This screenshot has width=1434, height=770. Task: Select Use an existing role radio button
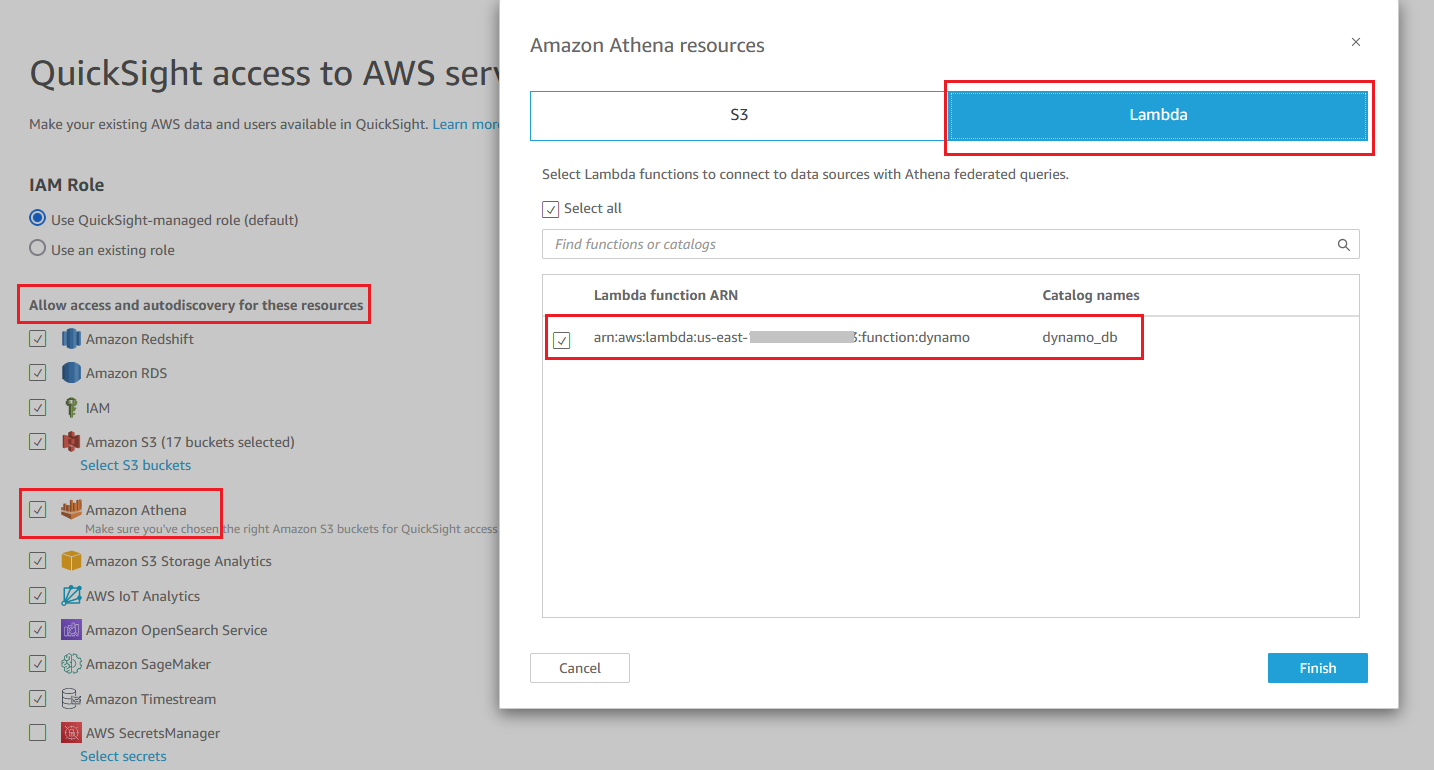coord(38,248)
